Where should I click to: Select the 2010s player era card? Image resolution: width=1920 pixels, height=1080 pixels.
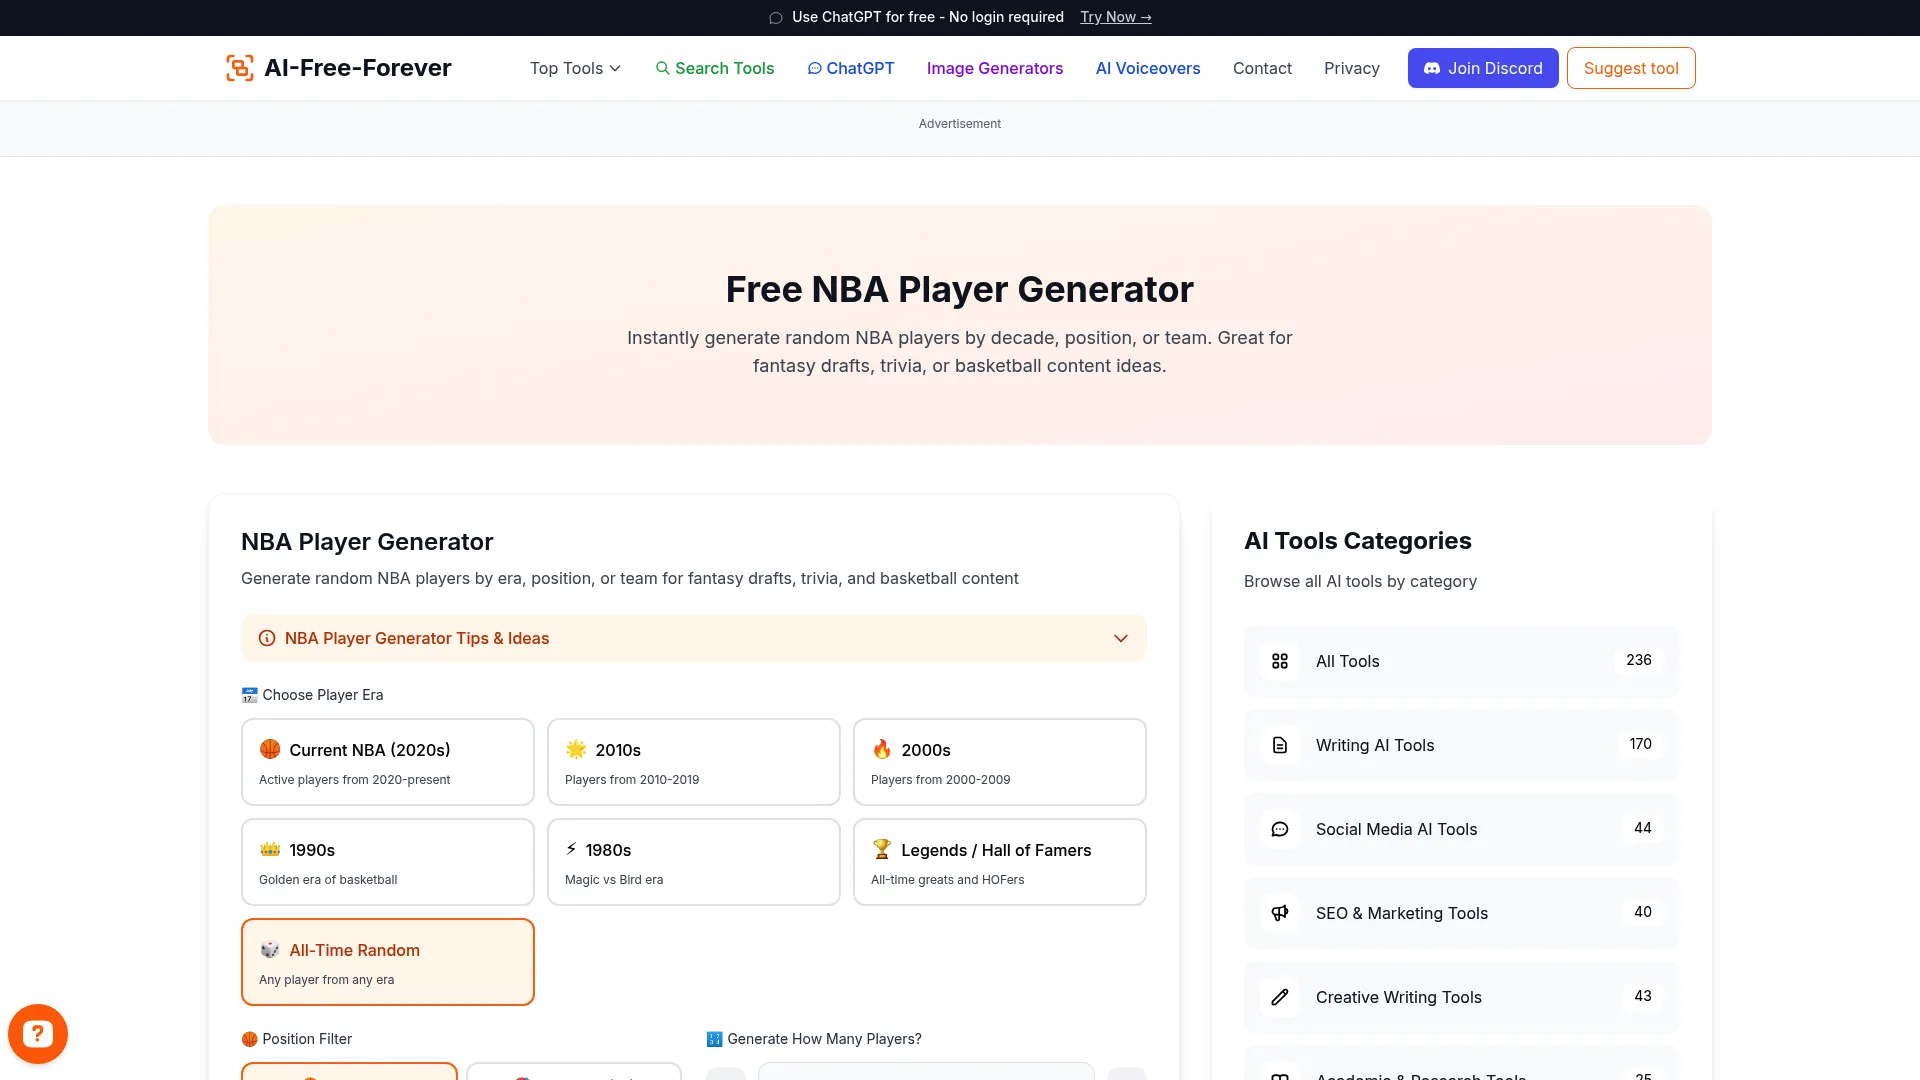click(693, 761)
